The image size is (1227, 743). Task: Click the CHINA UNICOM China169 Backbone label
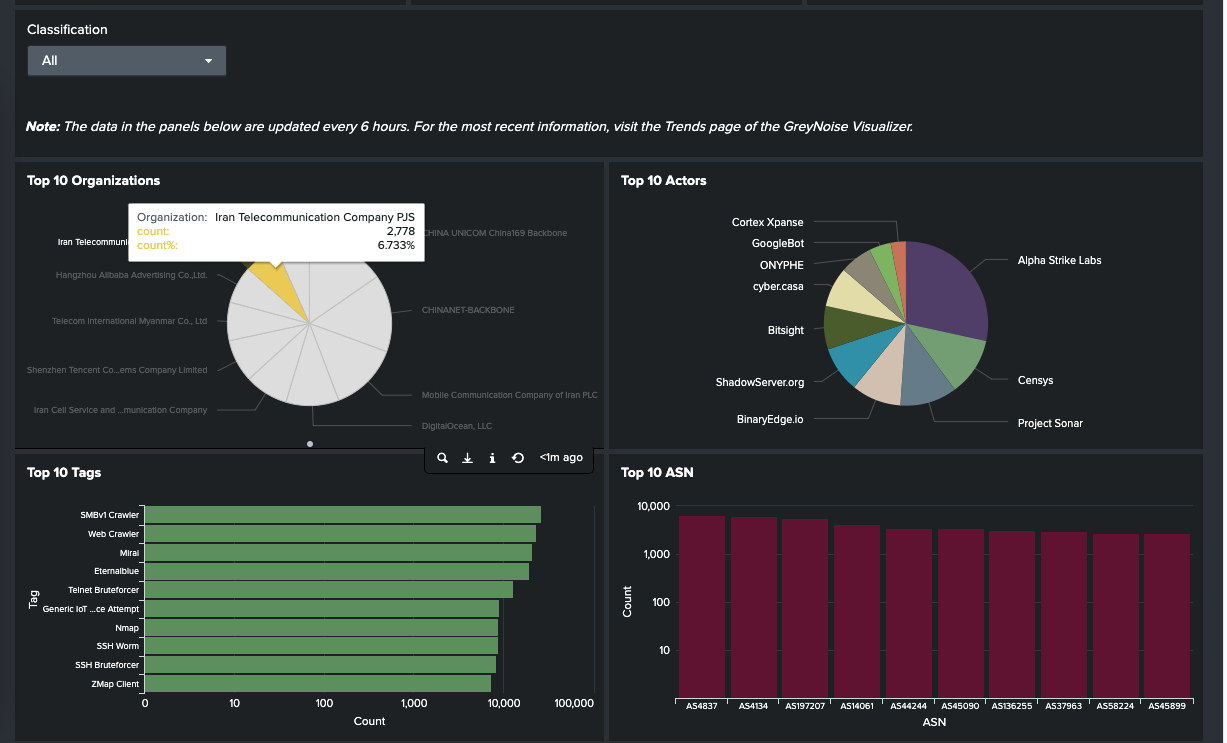494,233
